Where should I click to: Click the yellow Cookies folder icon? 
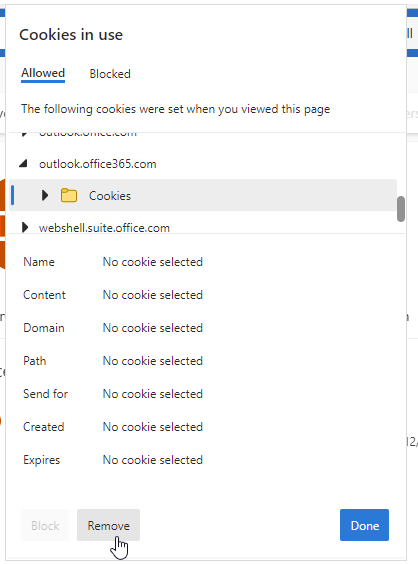[x=69, y=195]
